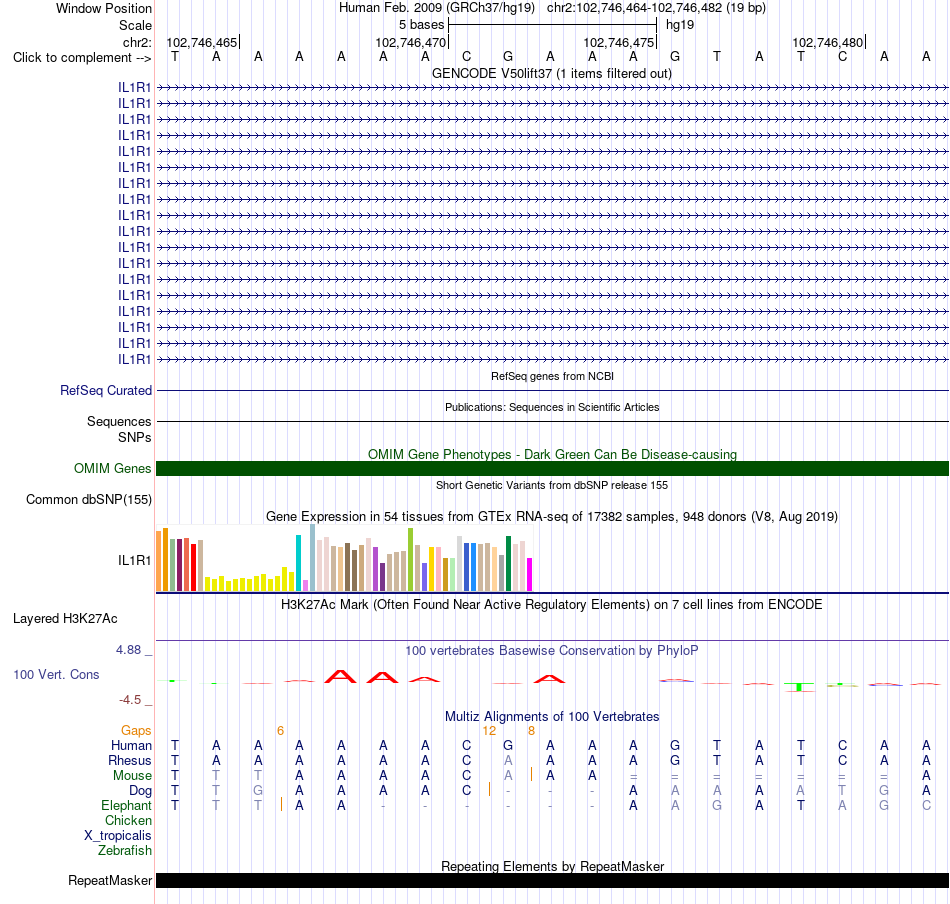Screen dimensions: 950x904
Task: Click the chr2: ruler label
Action: pos(137,42)
